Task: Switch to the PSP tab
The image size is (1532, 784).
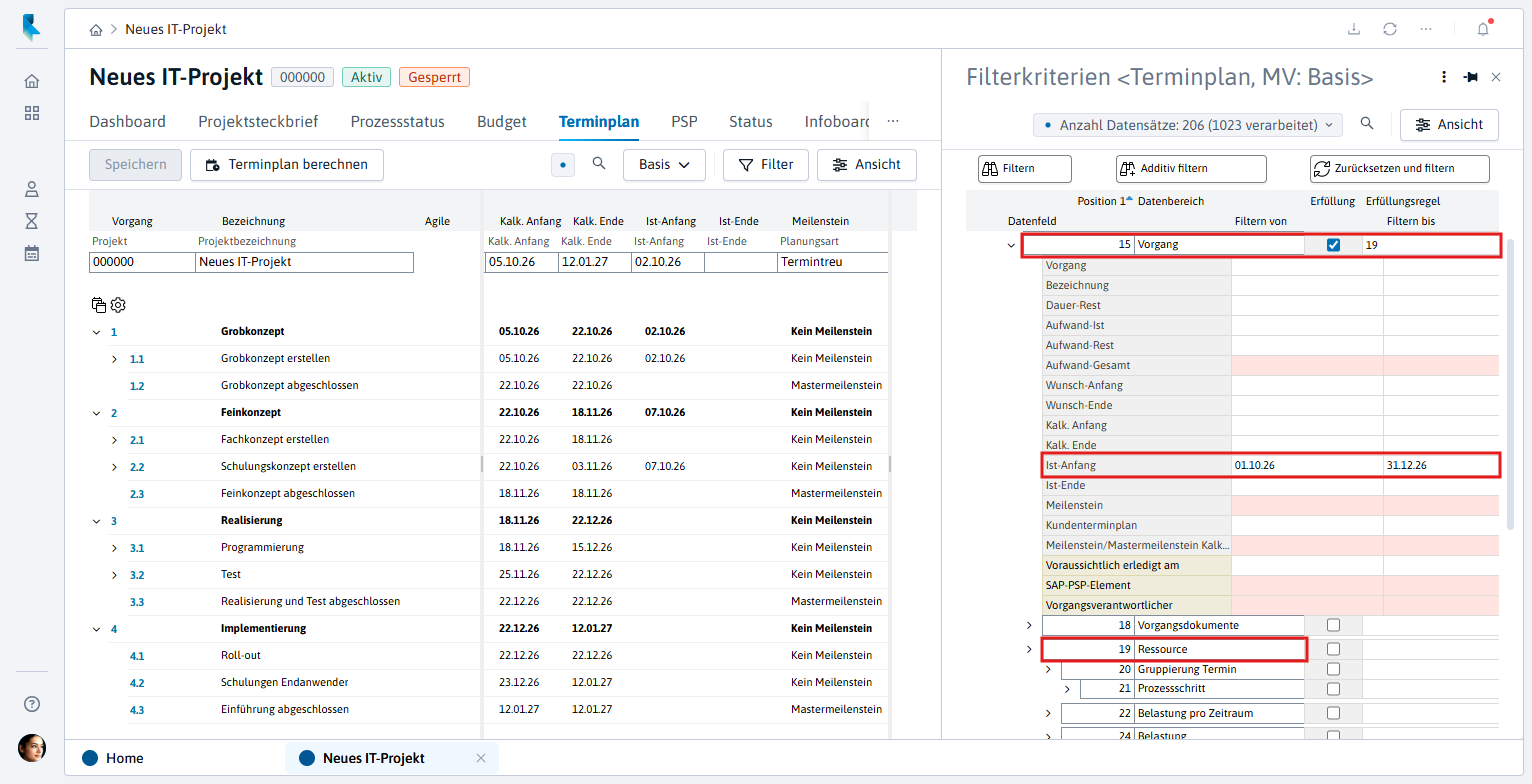Action: point(684,122)
